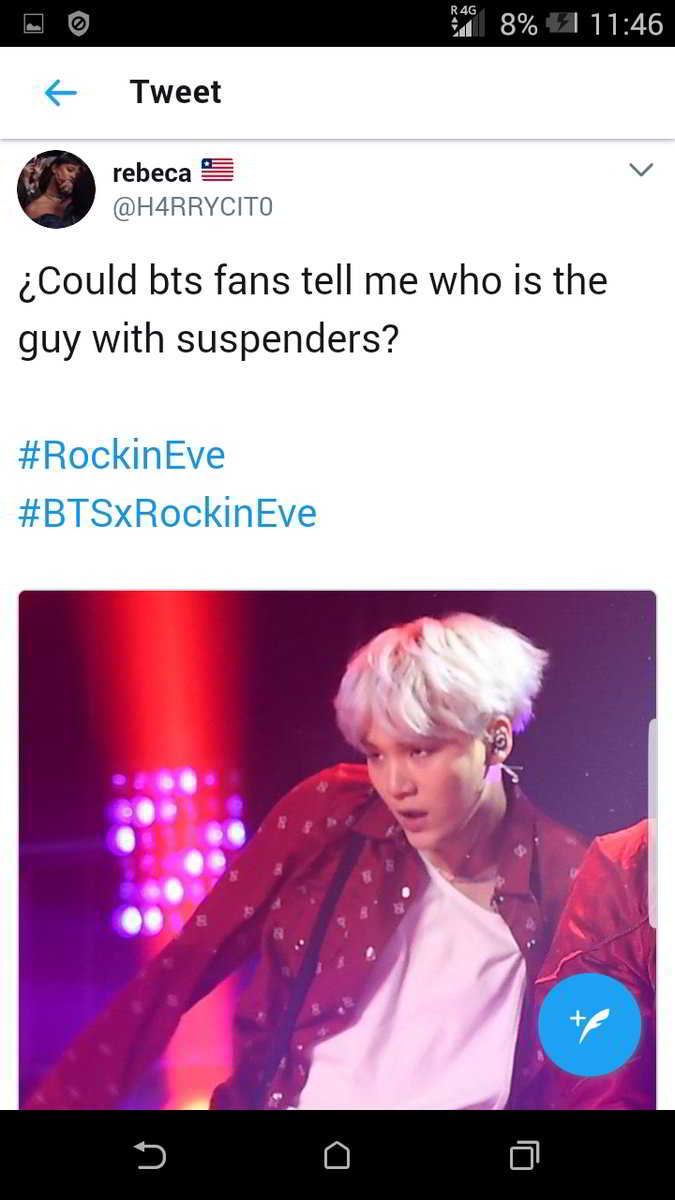This screenshot has height=1200, width=675.
Task: Tap the tweet text about suspenders
Action: [313, 310]
